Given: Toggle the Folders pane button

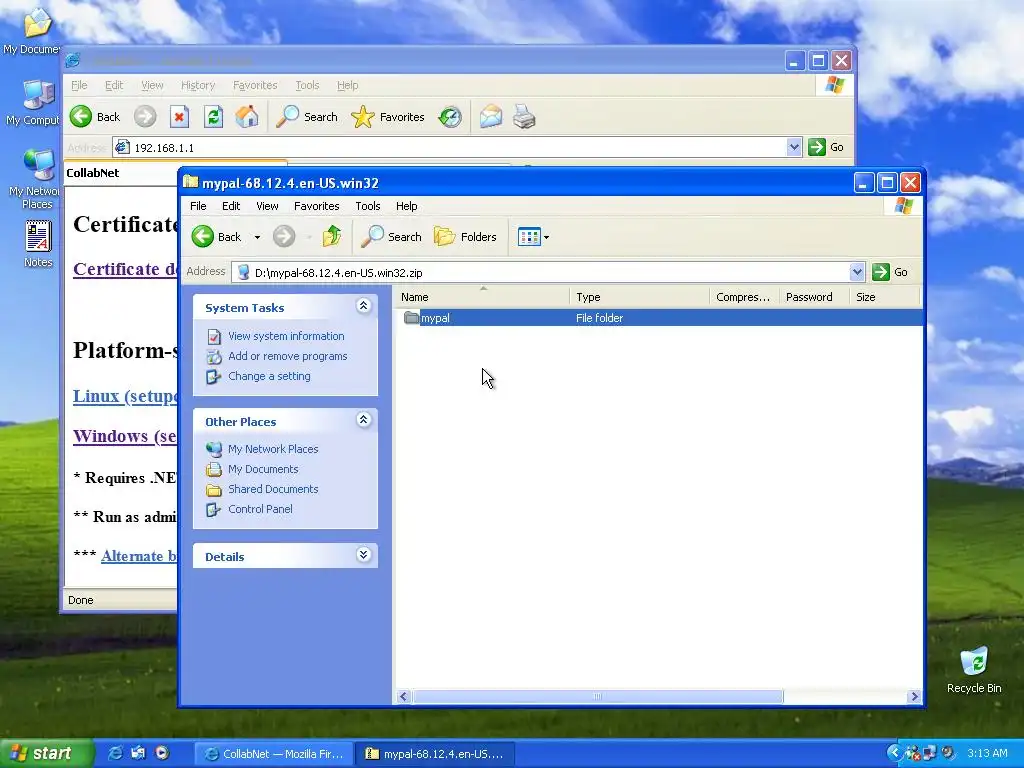Looking at the screenshot, I should tap(465, 237).
